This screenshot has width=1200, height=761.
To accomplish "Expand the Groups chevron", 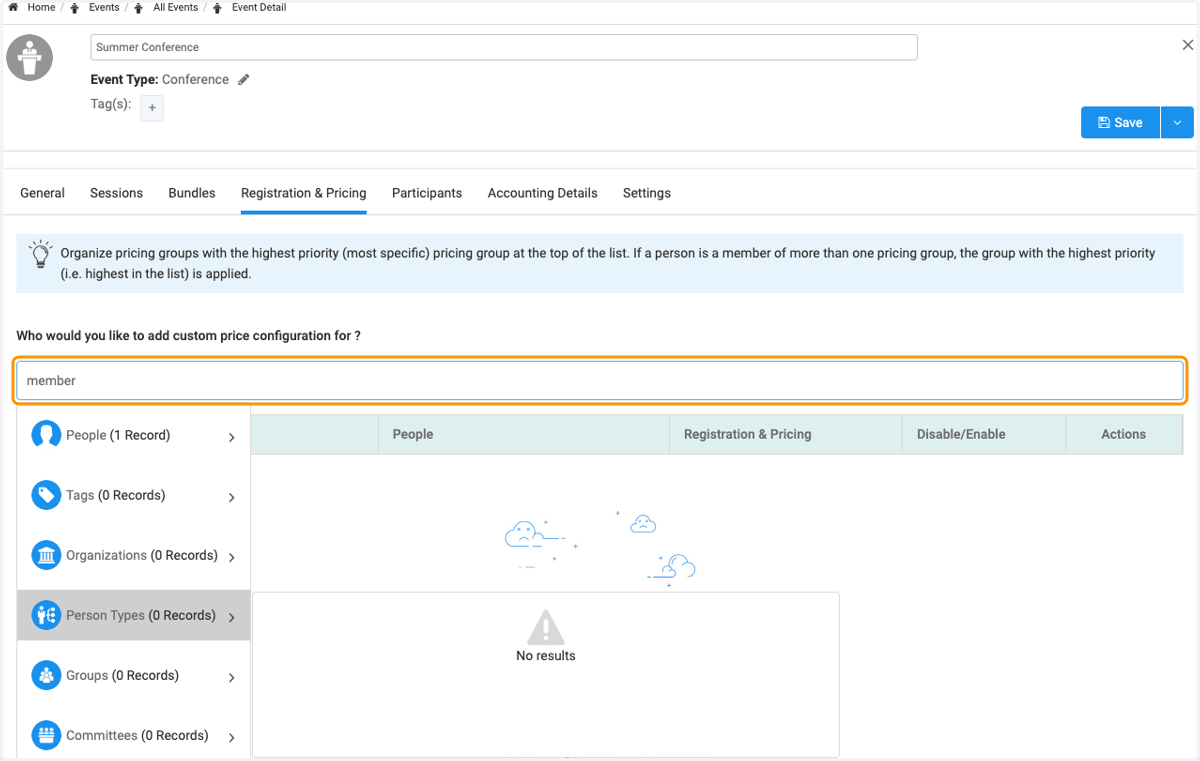I will pos(232,677).
